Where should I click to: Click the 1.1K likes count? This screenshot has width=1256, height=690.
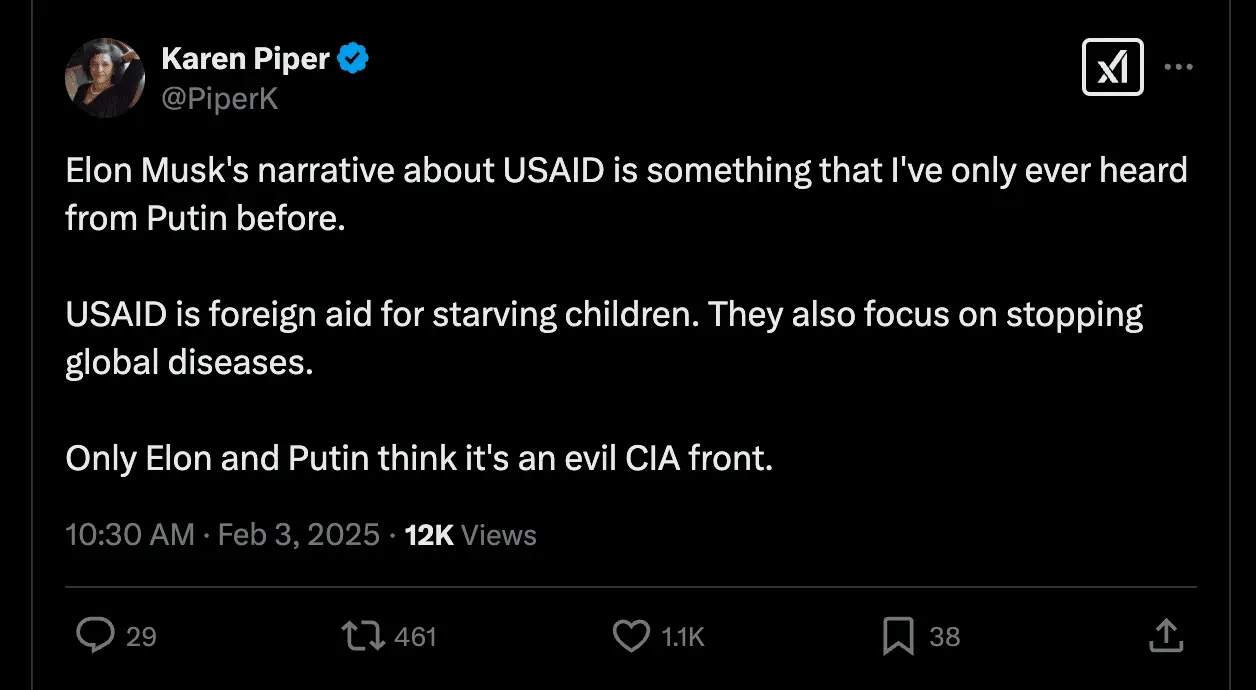(684, 637)
